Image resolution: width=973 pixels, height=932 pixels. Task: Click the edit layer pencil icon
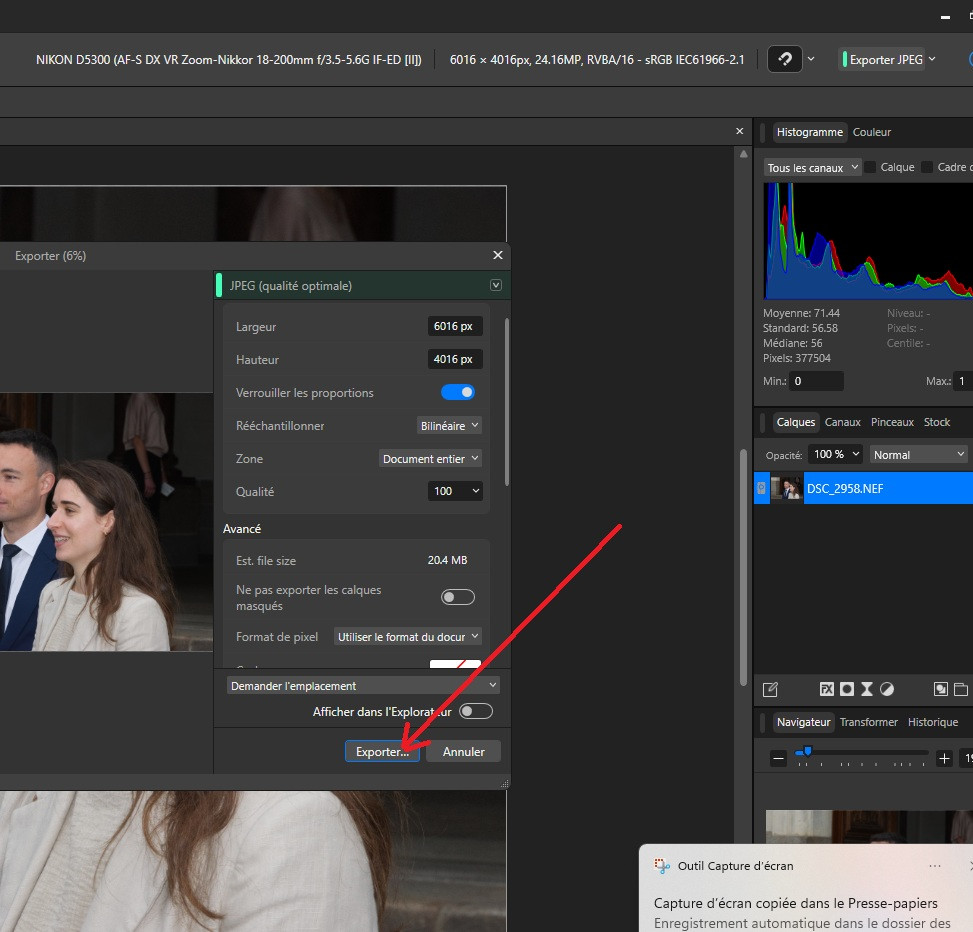click(770, 689)
